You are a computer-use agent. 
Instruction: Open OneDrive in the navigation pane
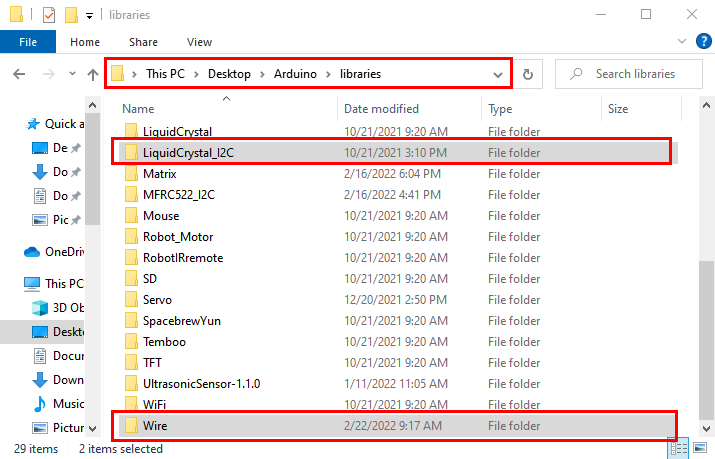pyautogui.click(x=54, y=252)
